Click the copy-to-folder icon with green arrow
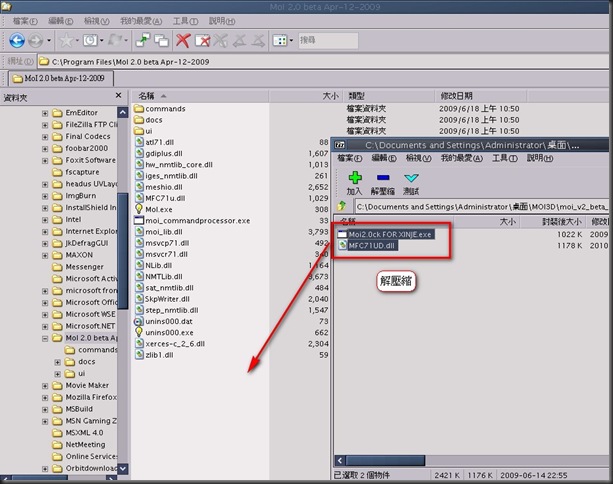Image resolution: width=613 pixels, height=484 pixels. 142,40
